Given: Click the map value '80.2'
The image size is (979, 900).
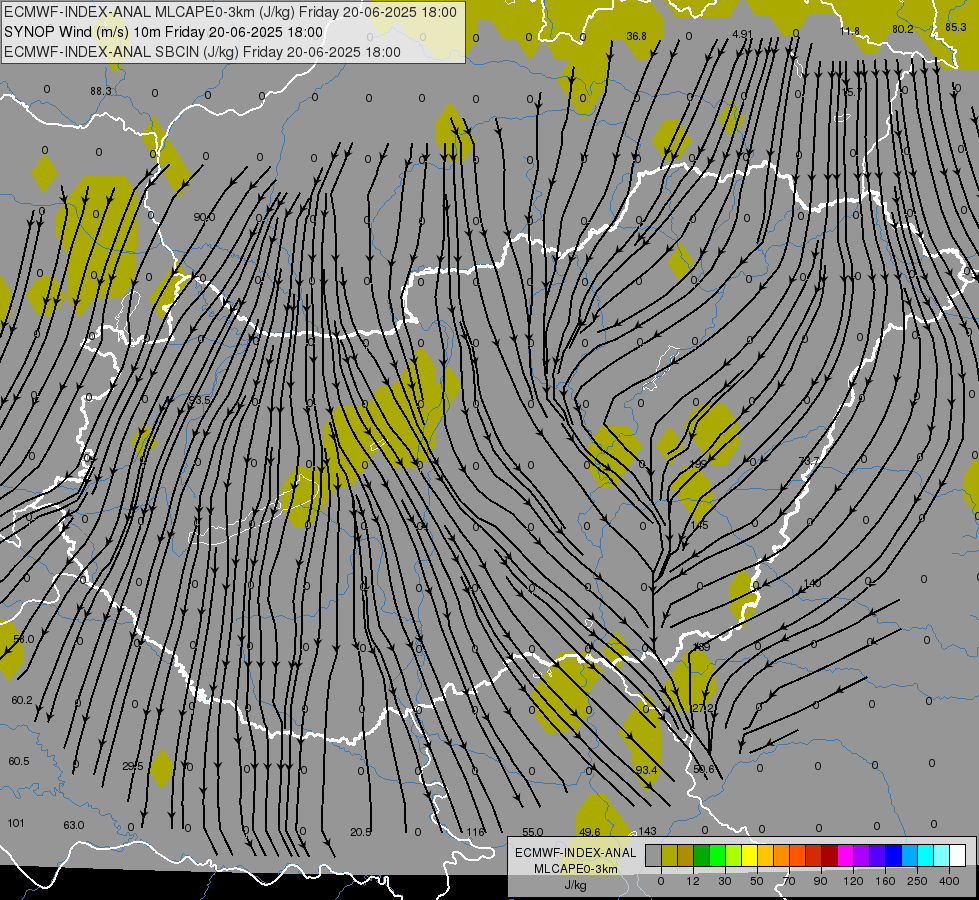Looking at the screenshot, I should click(x=903, y=29).
